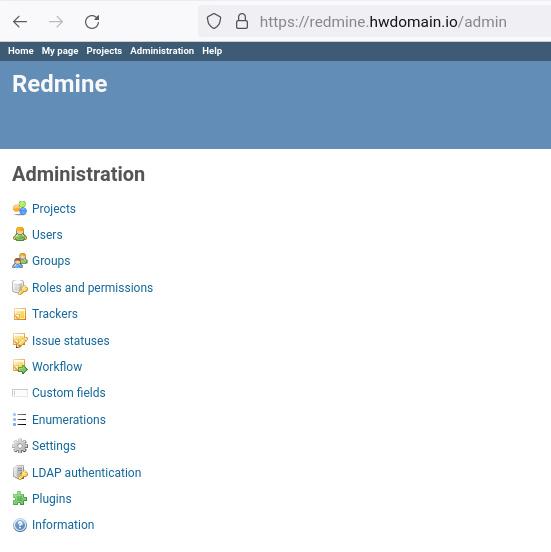Open the Settings link
Viewport: 551px width, 552px height.
[x=54, y=446]
